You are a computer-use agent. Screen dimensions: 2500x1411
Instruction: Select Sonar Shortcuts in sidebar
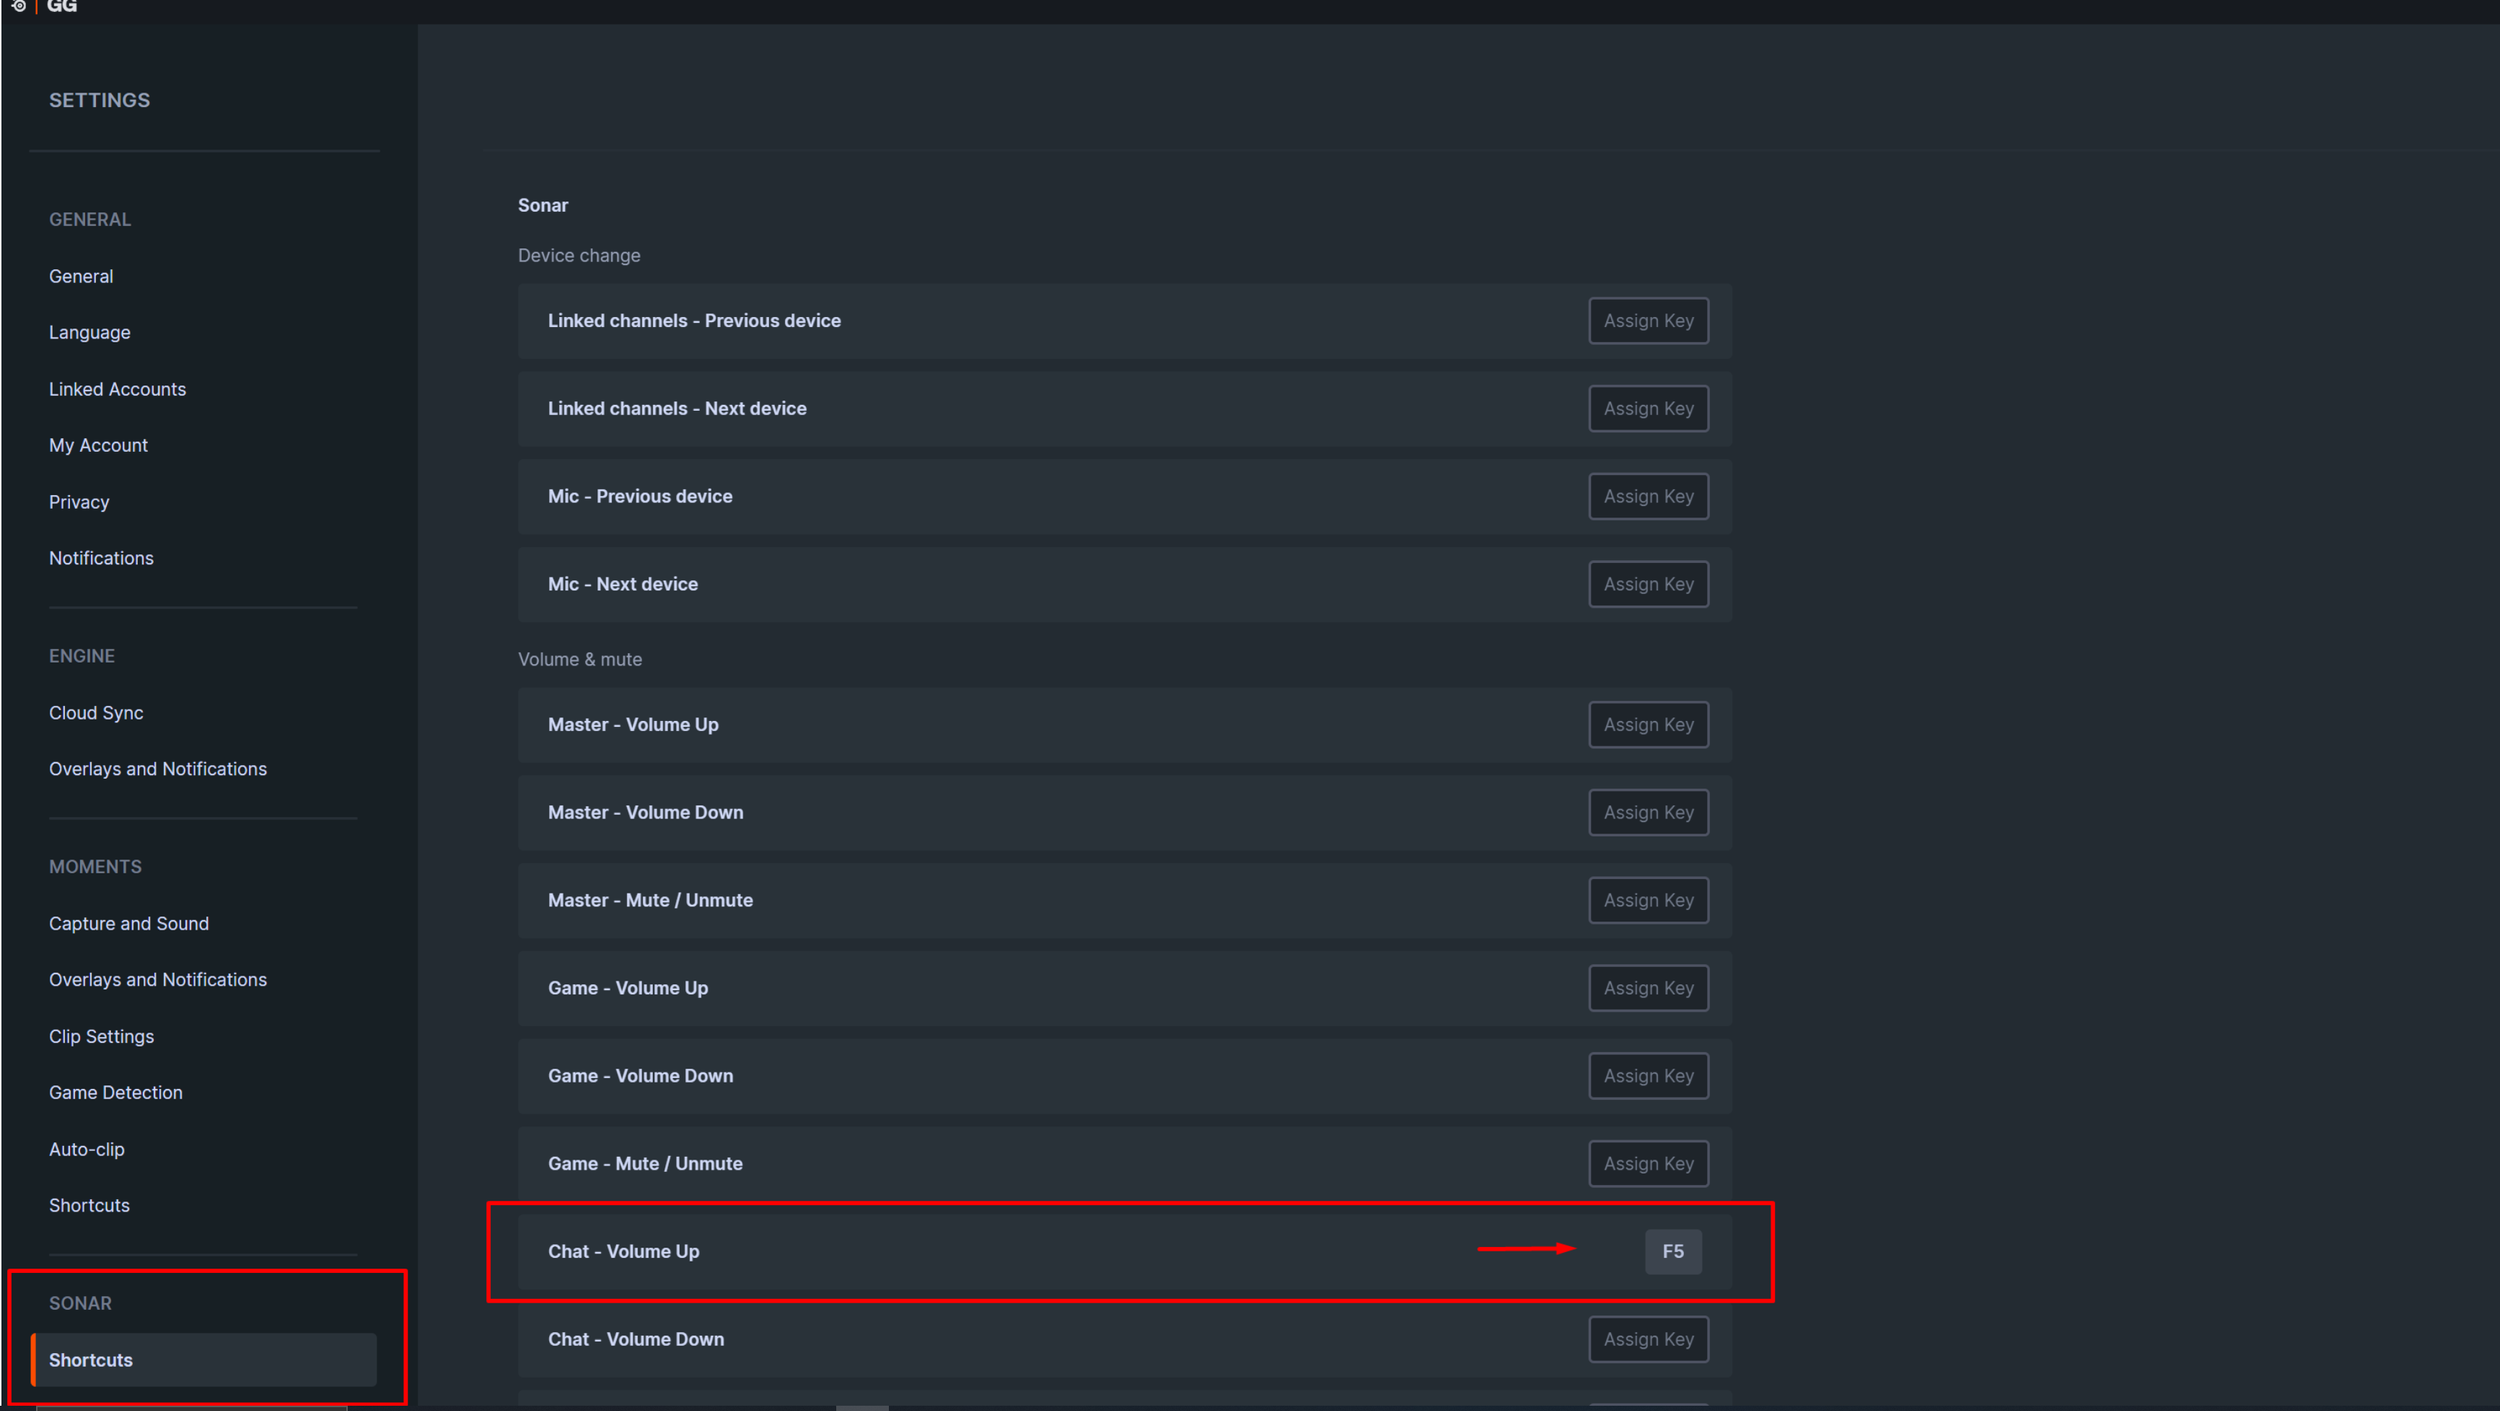91,1360
